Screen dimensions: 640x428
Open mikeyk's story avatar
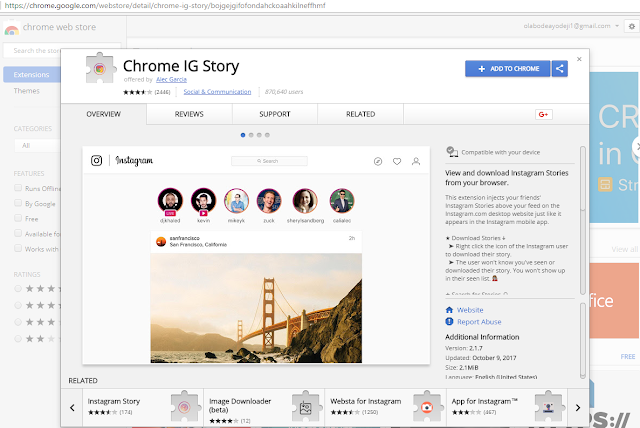[x=236, y=200]
